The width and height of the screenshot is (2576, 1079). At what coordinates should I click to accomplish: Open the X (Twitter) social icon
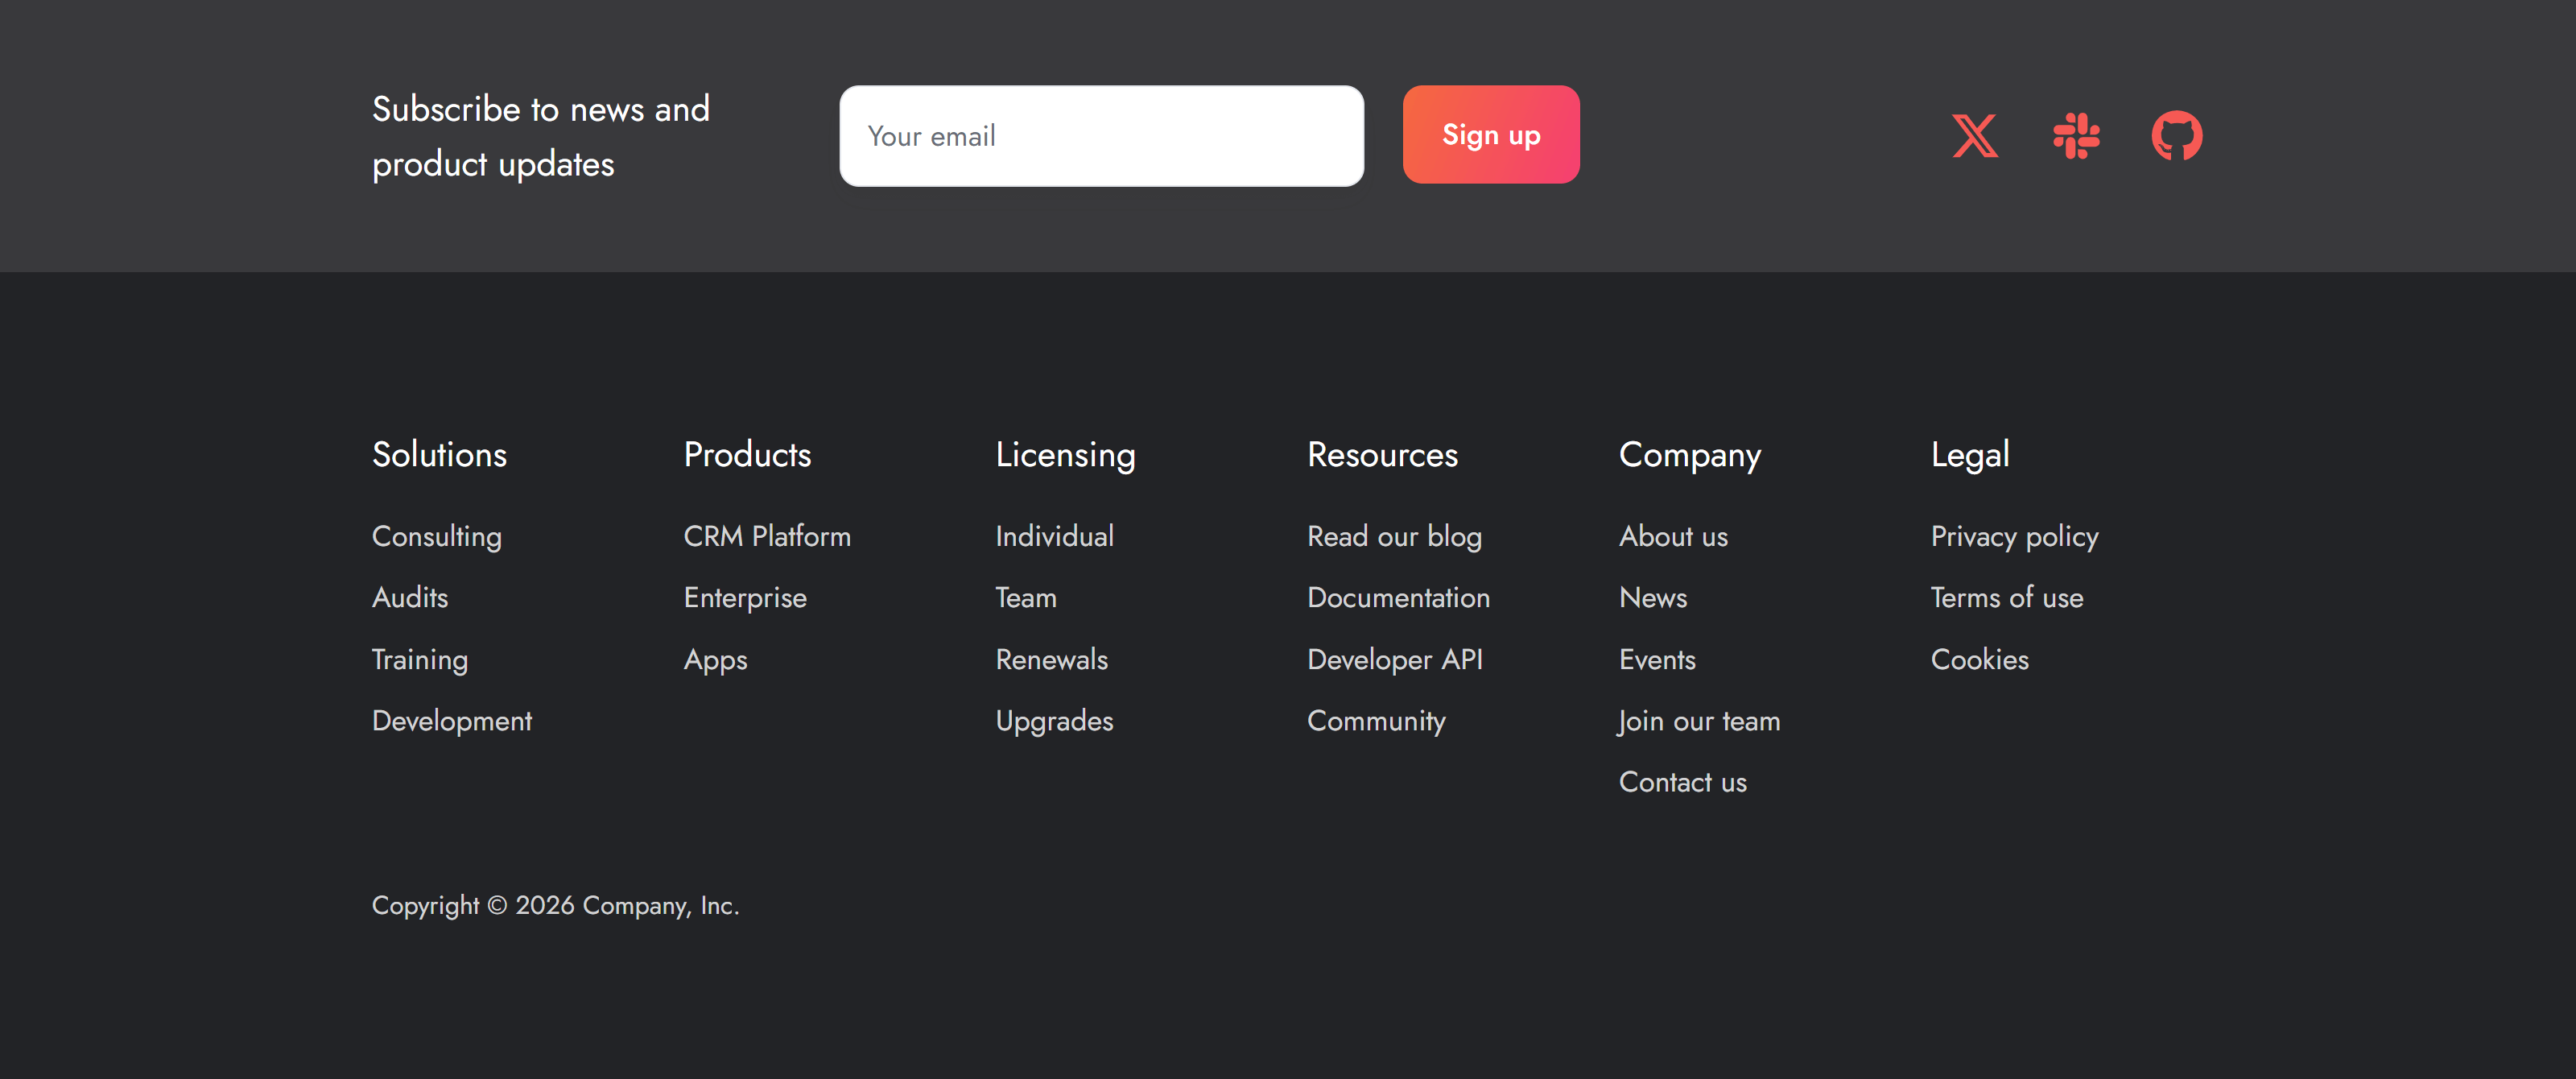pyautogui.click(x=1975, y=136)
